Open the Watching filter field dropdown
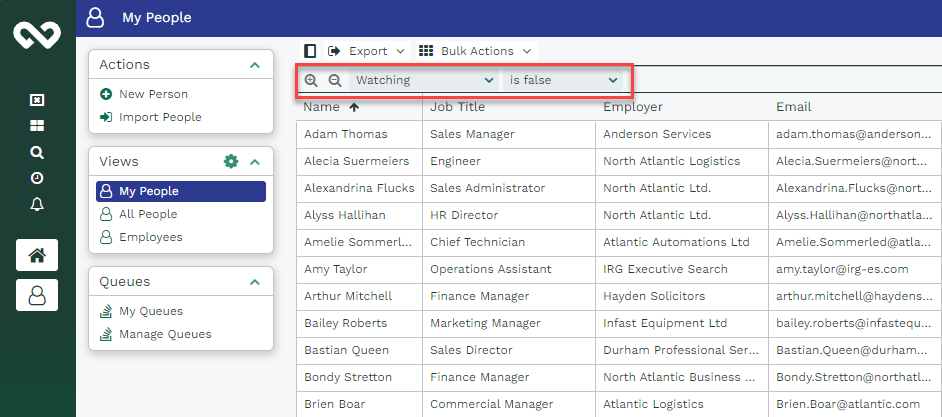The image size is (942, 417). (x=425, y=80)
